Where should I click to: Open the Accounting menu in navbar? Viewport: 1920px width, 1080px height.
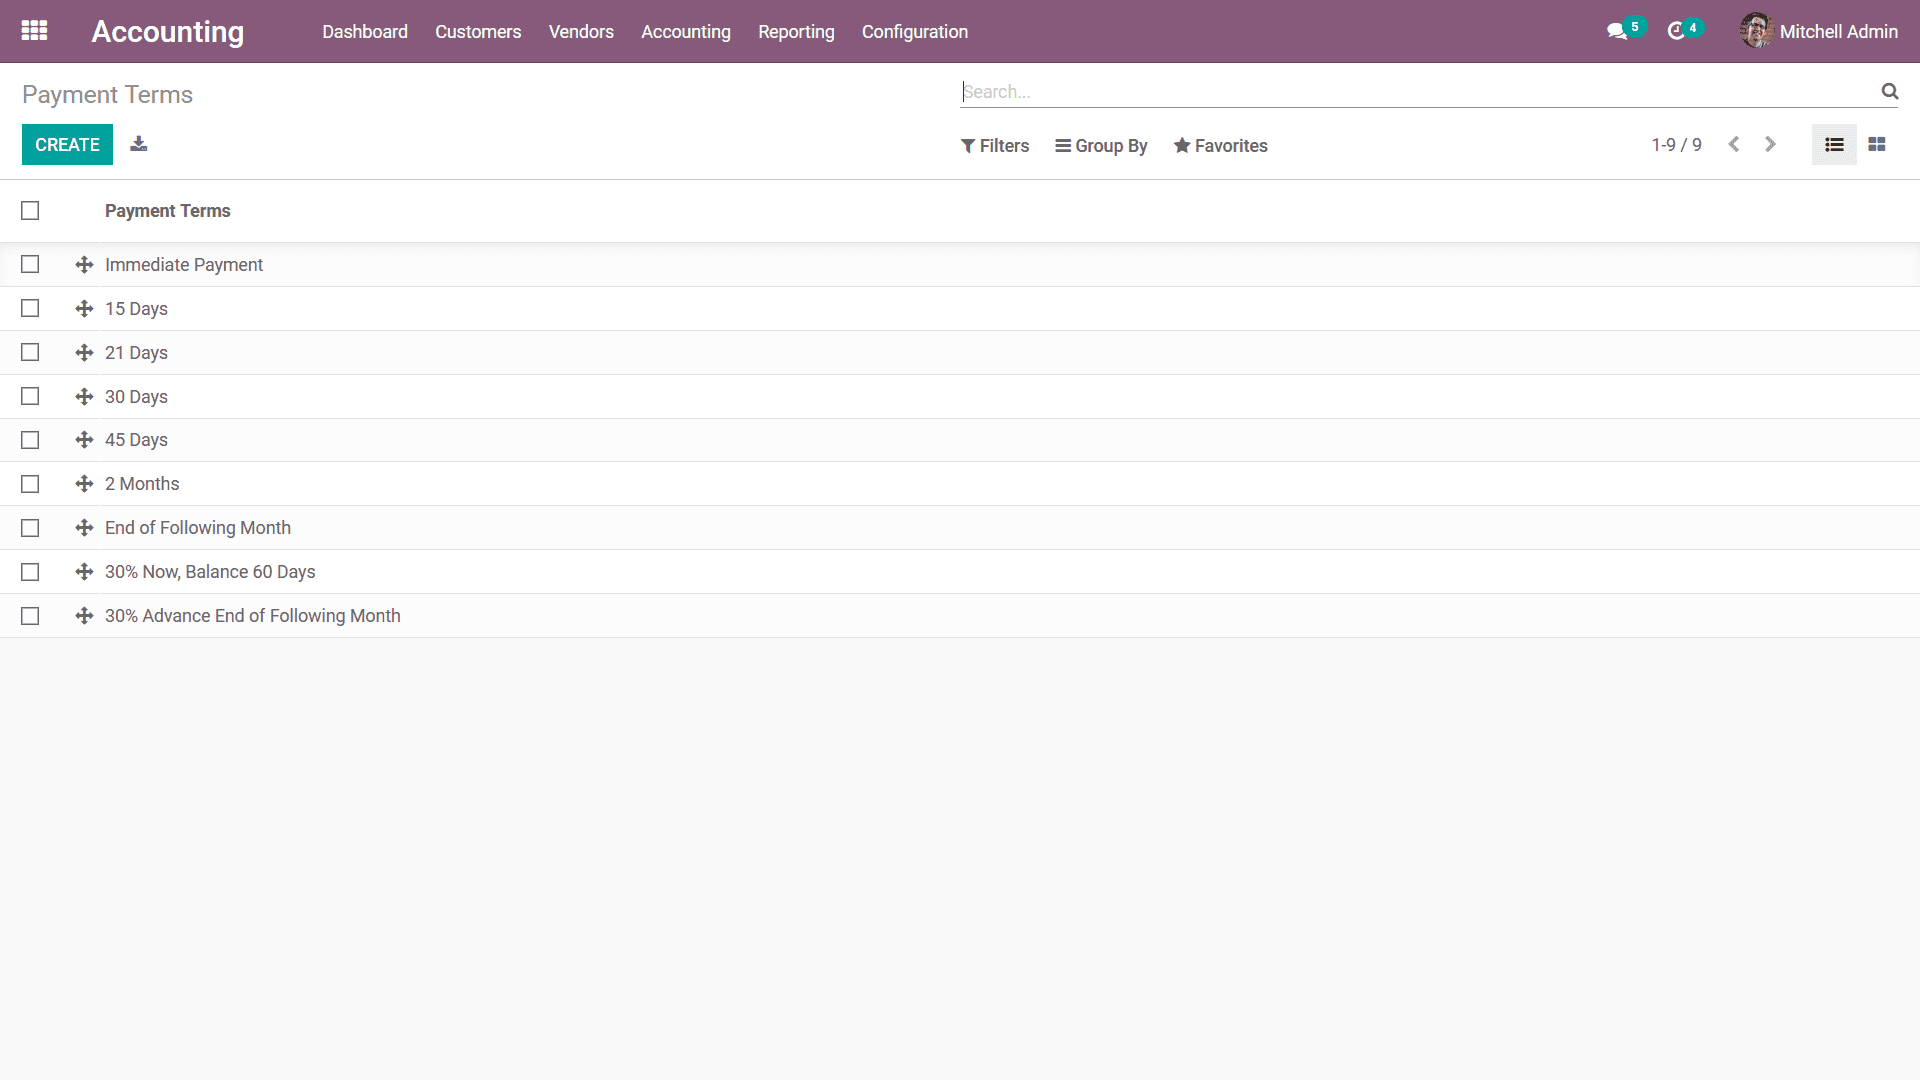(x=686, y=32)
